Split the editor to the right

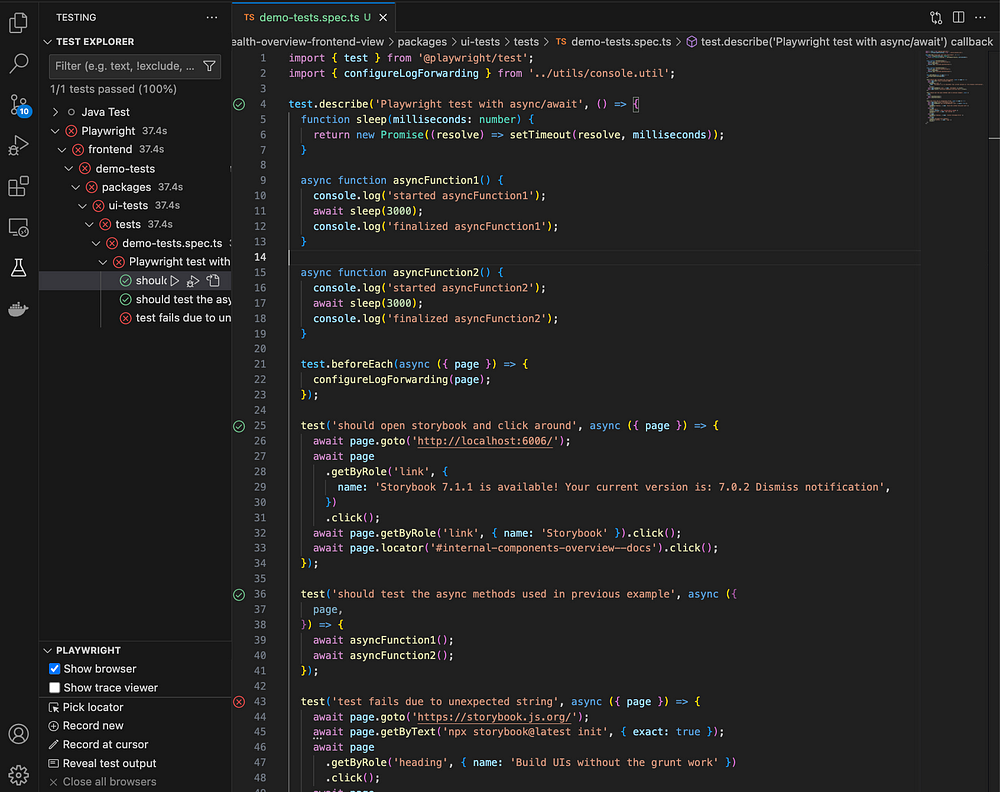959,17
